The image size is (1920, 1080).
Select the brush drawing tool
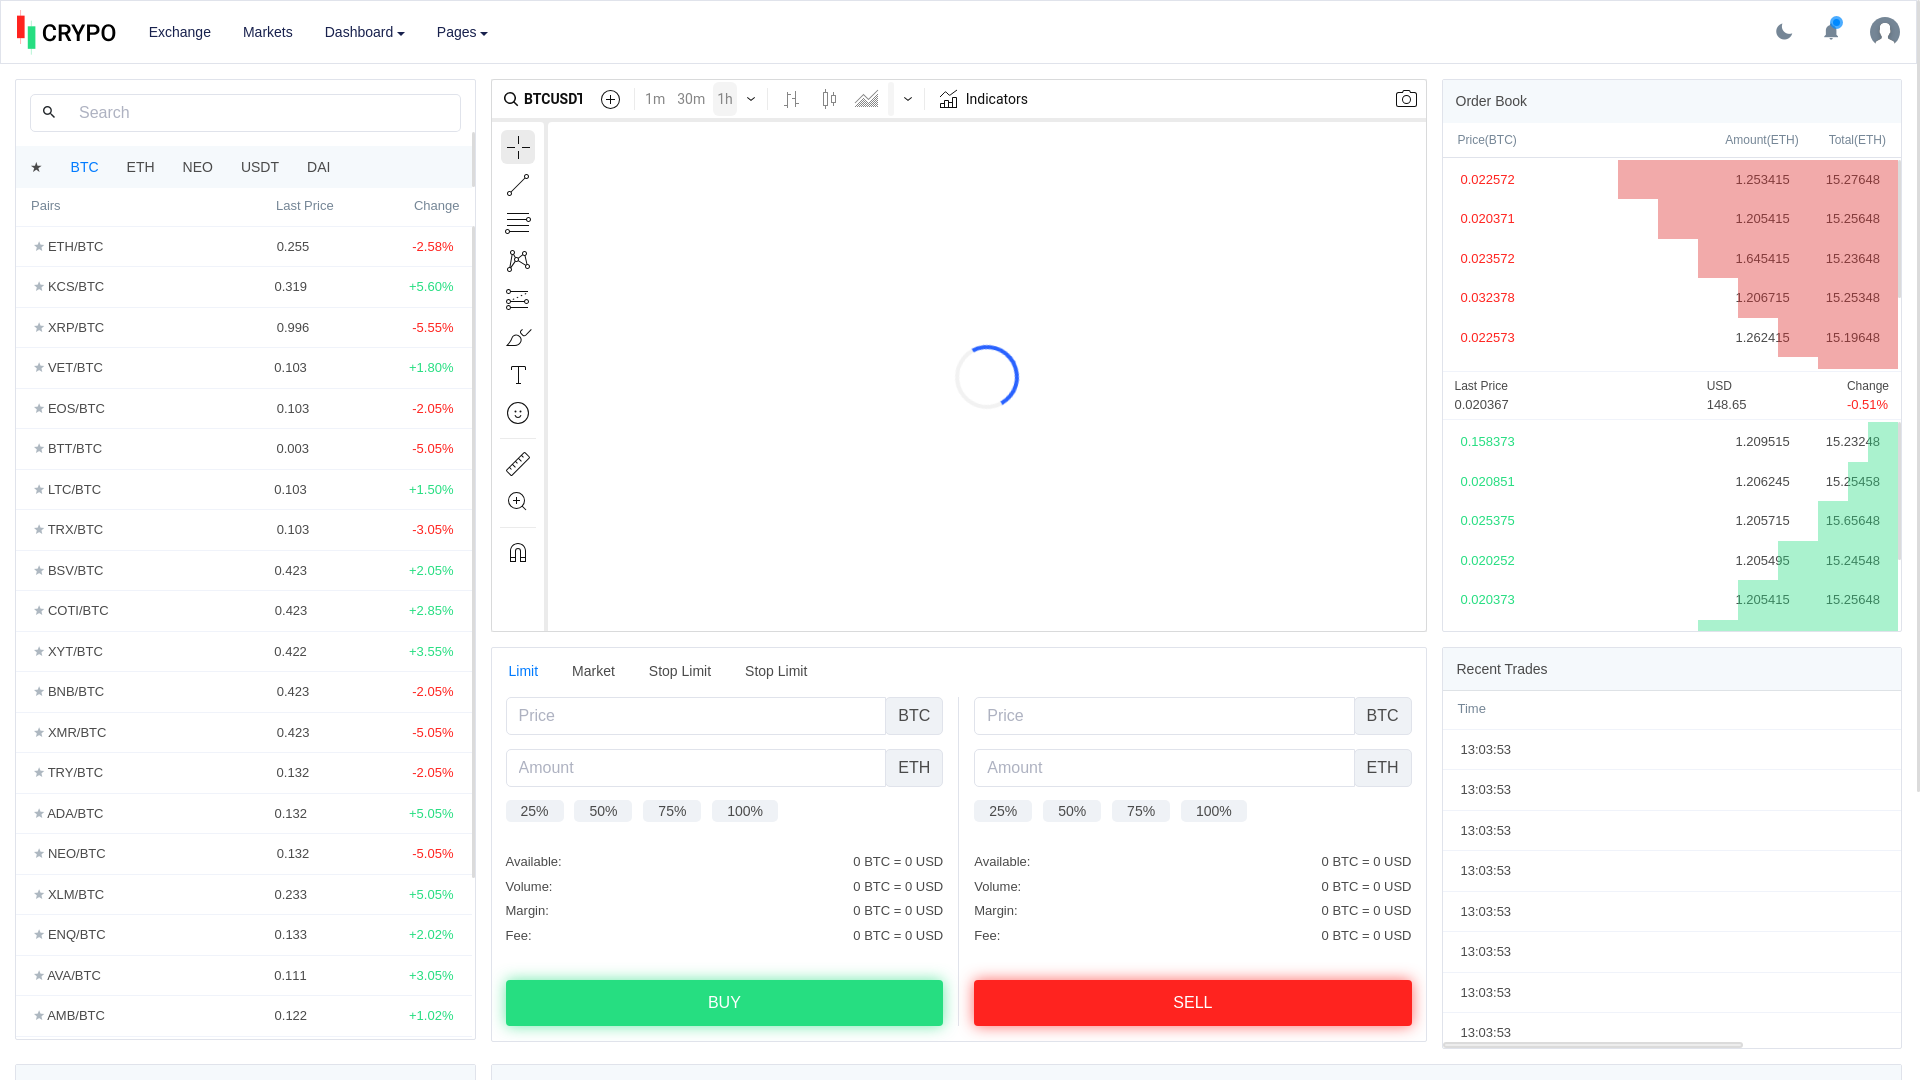point(518,337)
